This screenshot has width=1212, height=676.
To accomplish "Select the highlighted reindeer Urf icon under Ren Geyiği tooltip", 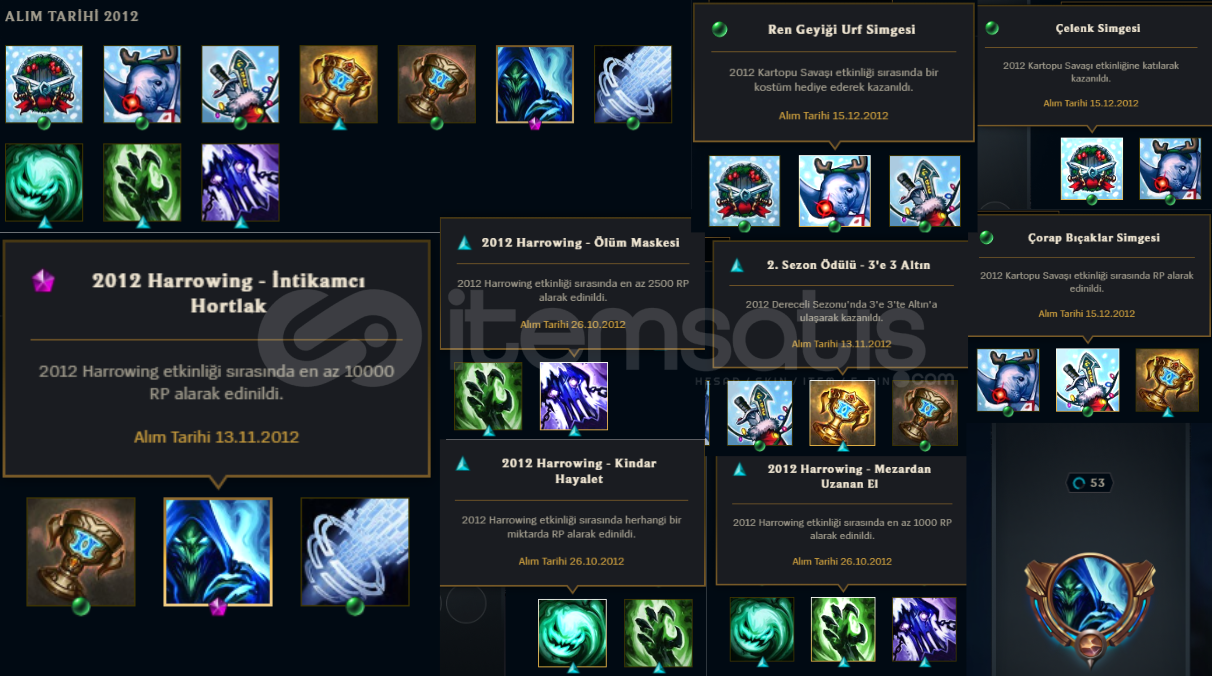I will click(x=834, y=191).
